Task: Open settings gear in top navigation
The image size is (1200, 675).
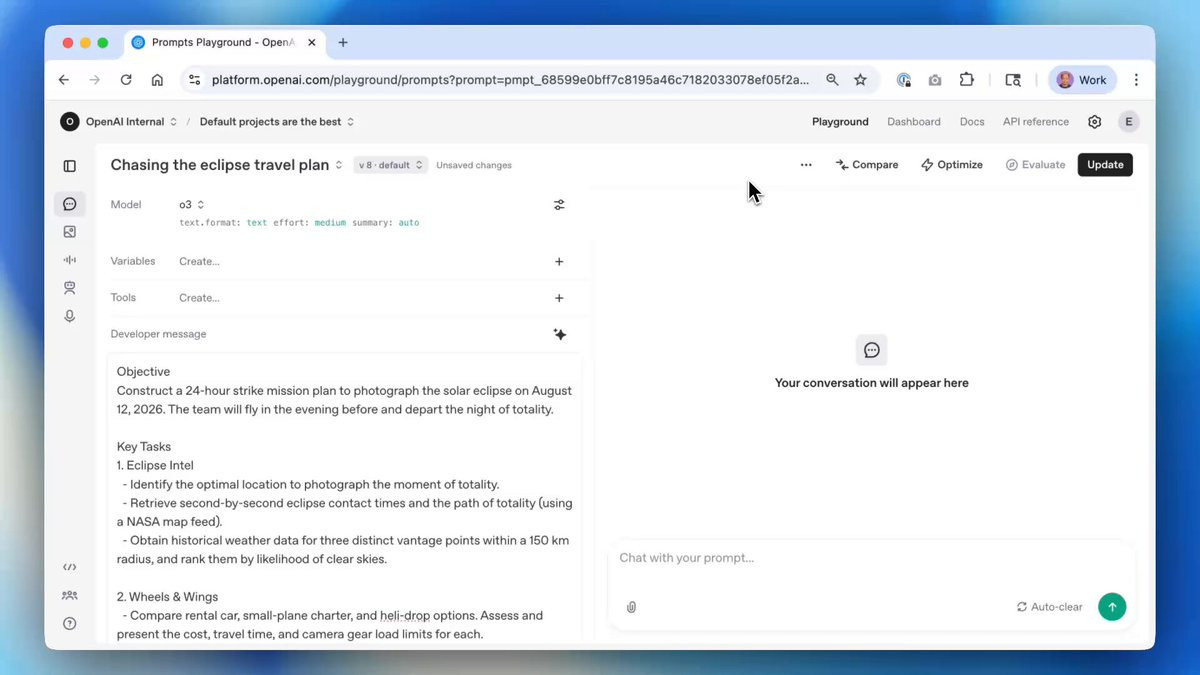Action: [1094, 122]
